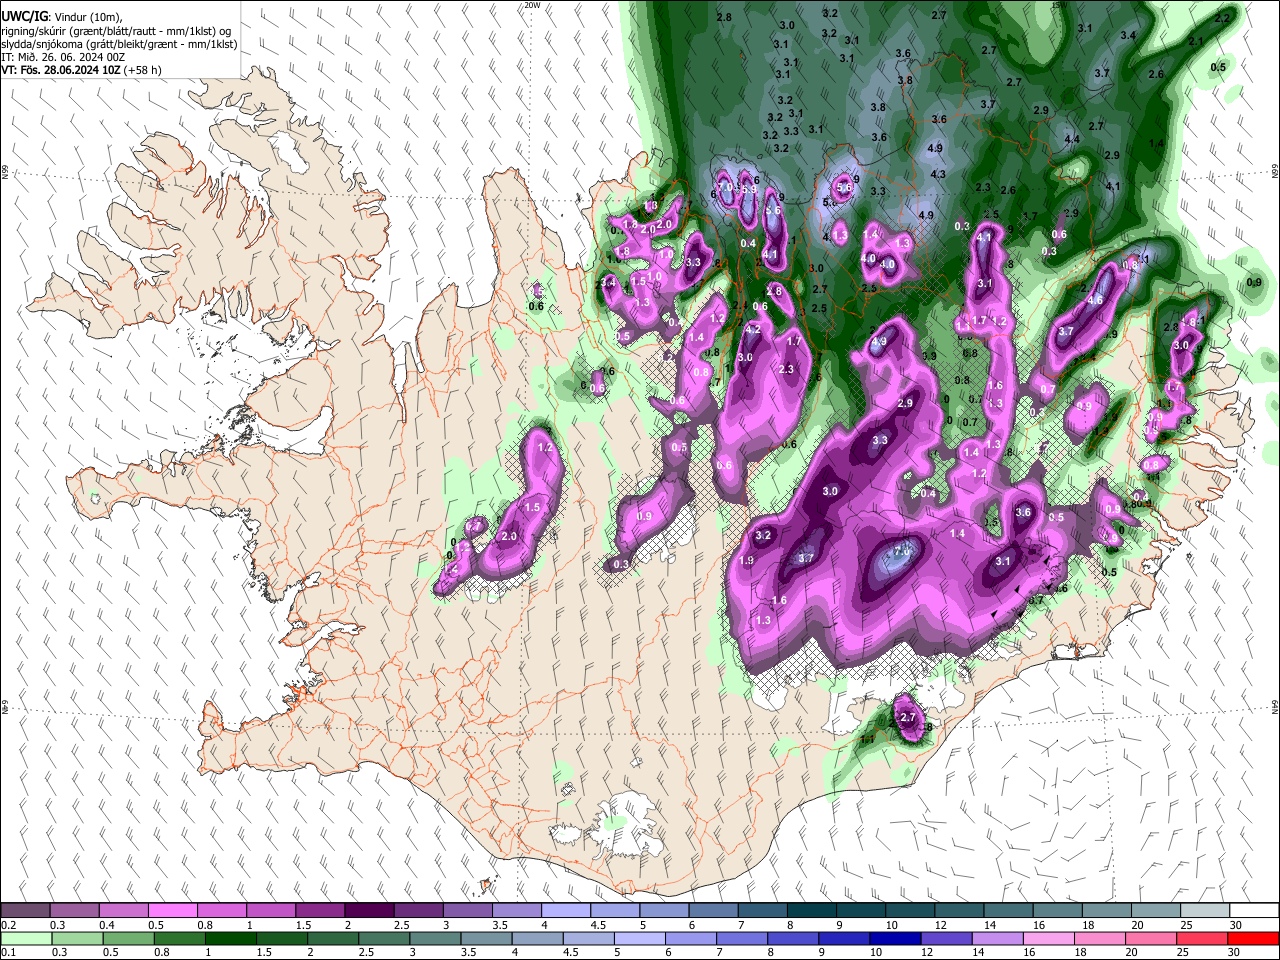Pick the light pink 16 swatch, lower legend row
Viewport: 1280px width, 960px height.
pos(1048,939)
